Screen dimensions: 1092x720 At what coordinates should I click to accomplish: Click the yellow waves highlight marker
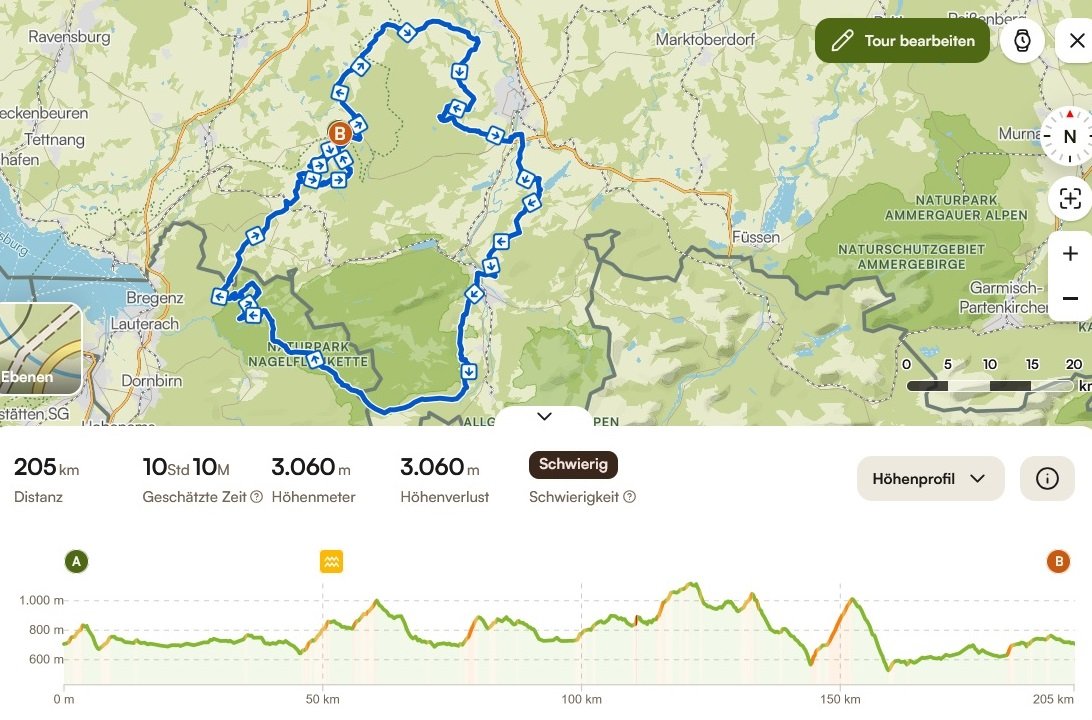click(x=332, y=561)
